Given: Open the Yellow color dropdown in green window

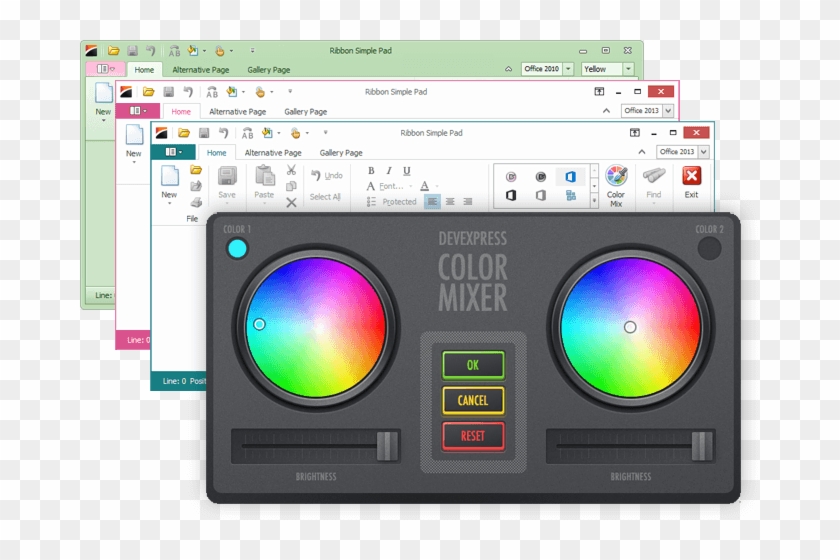Looking at the screenshot, I should point(628,69).
